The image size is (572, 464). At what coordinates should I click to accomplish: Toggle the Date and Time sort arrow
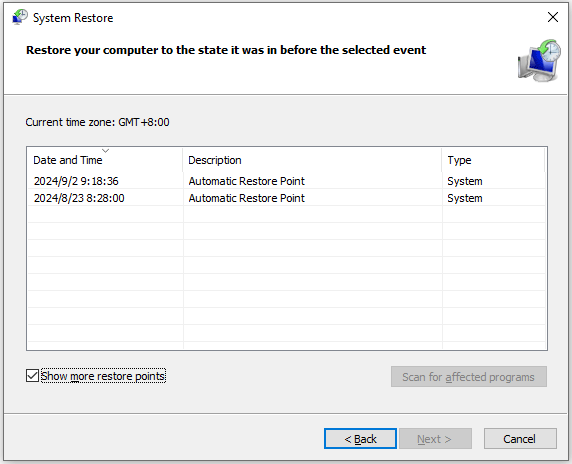pyautogui.click(x=105, y=150)
